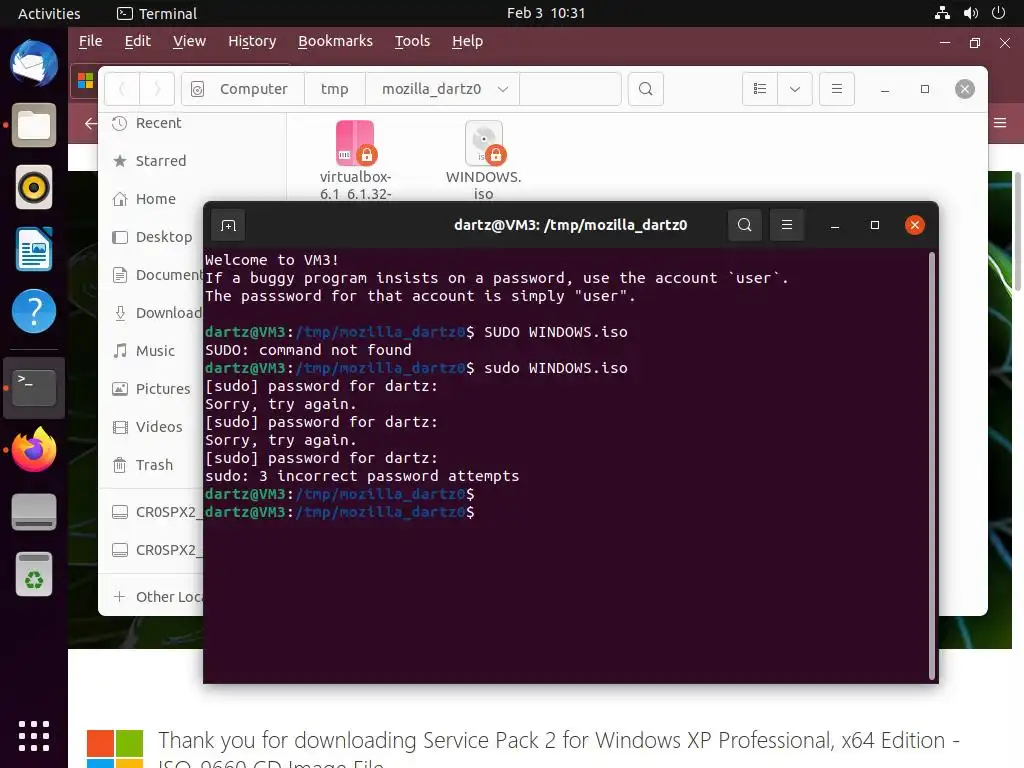Open view options dropdown in Files
This screenshot has width=1024, height=768.
[795, 89]
